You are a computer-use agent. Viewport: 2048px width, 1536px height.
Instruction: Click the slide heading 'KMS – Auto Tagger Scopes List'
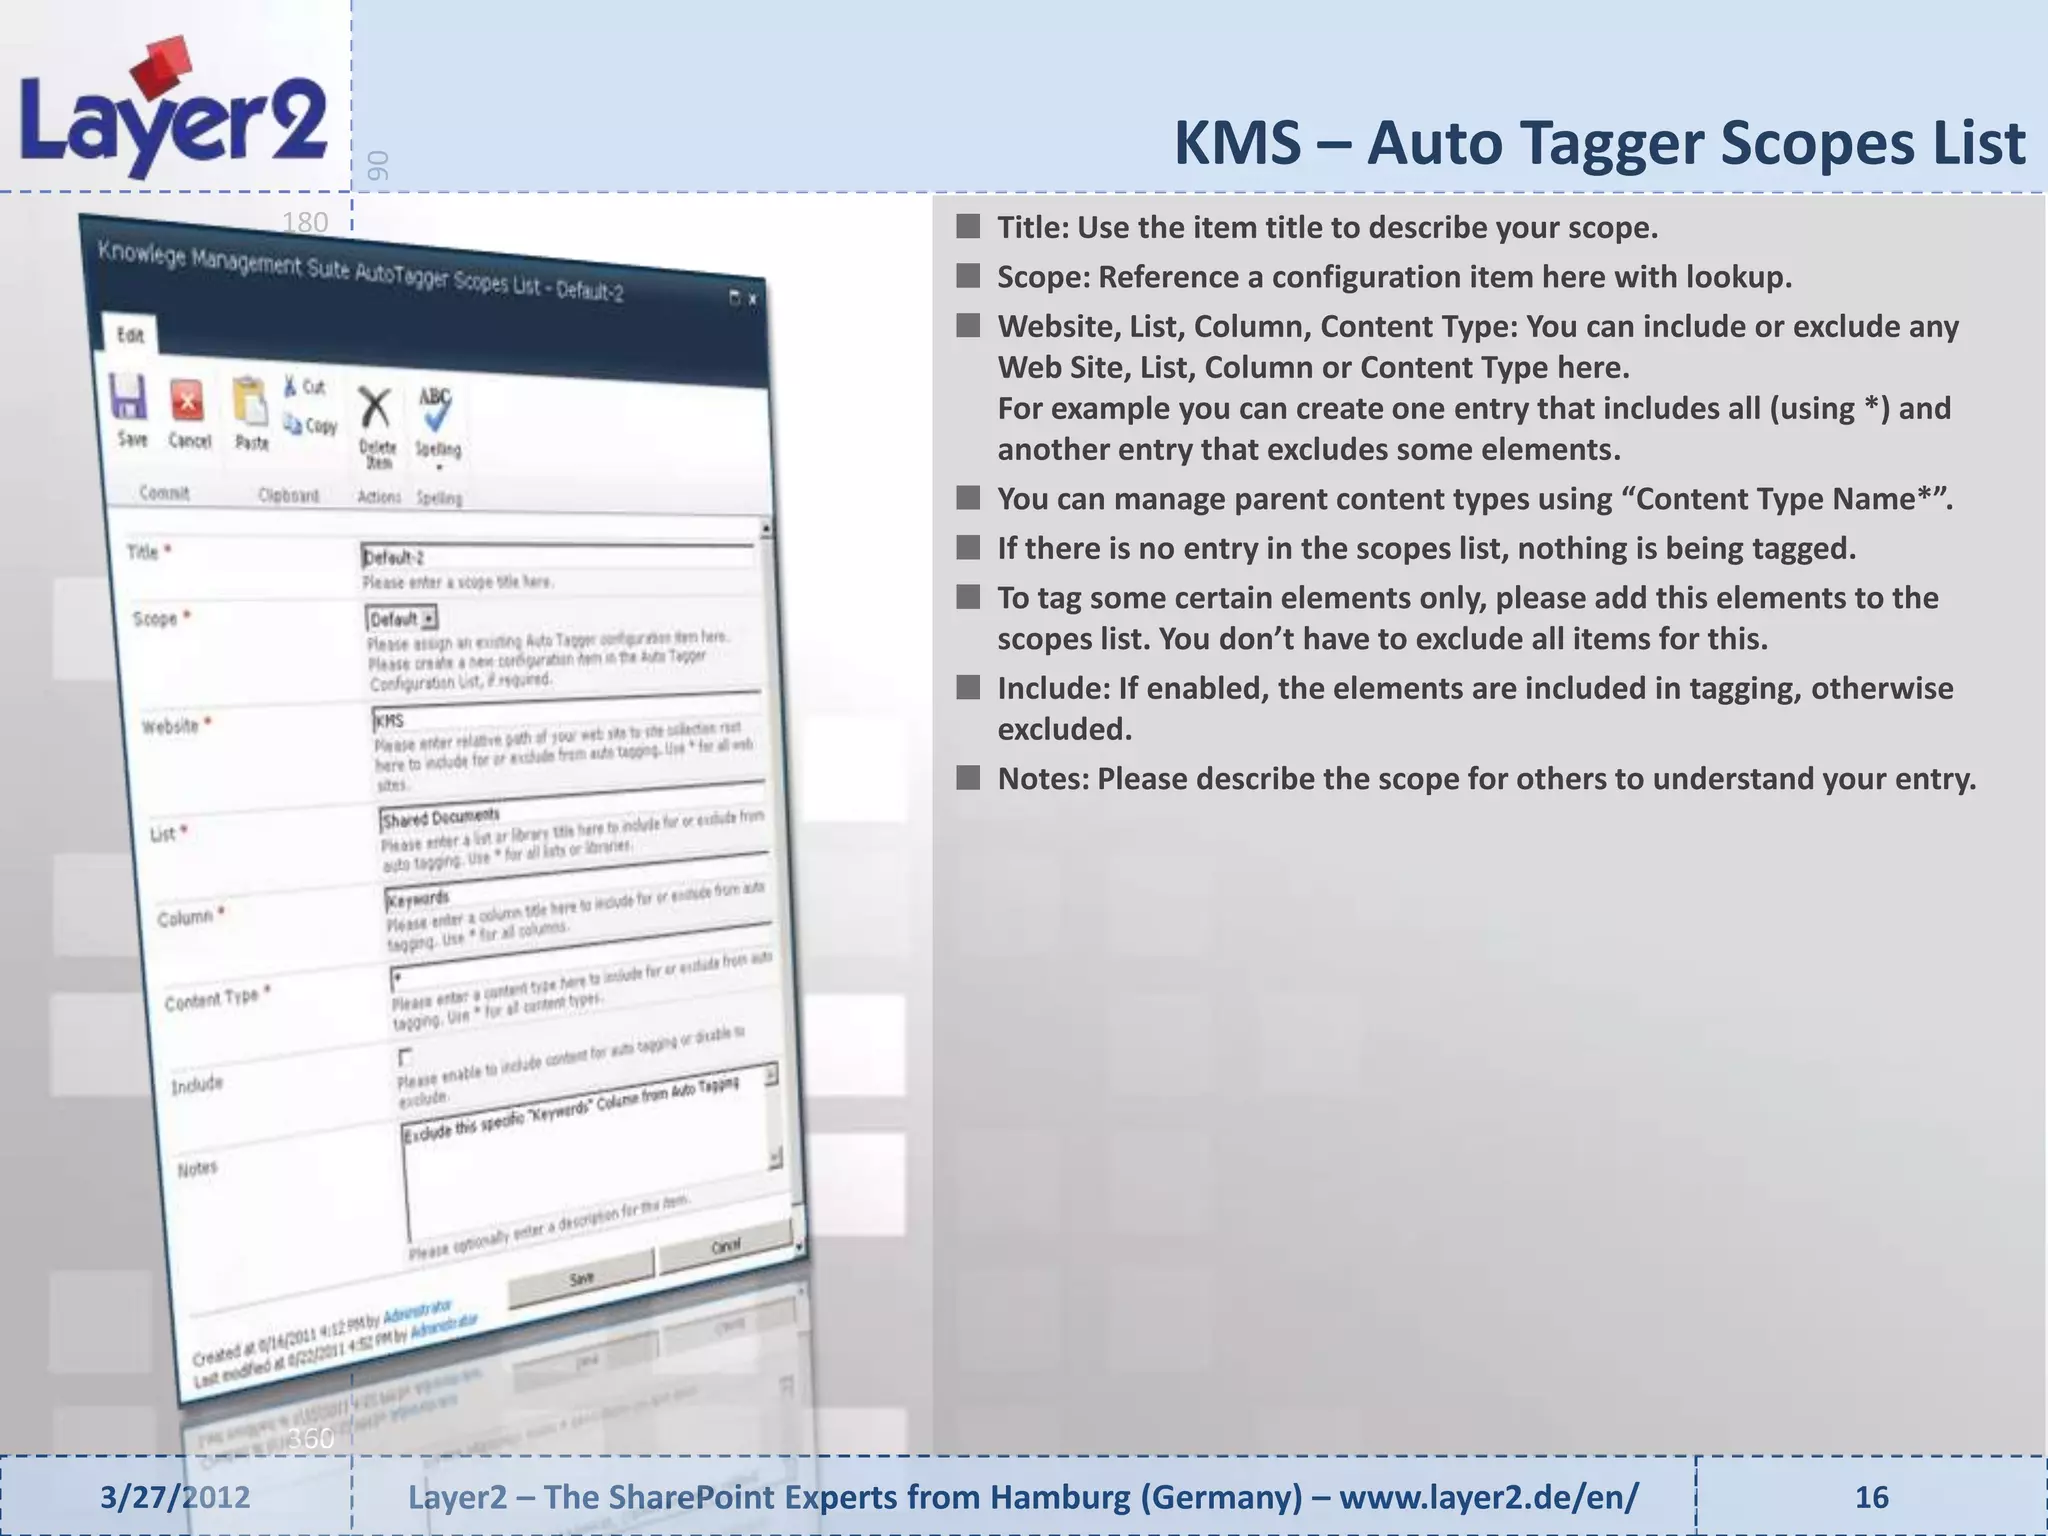[x=1599, y=143]
